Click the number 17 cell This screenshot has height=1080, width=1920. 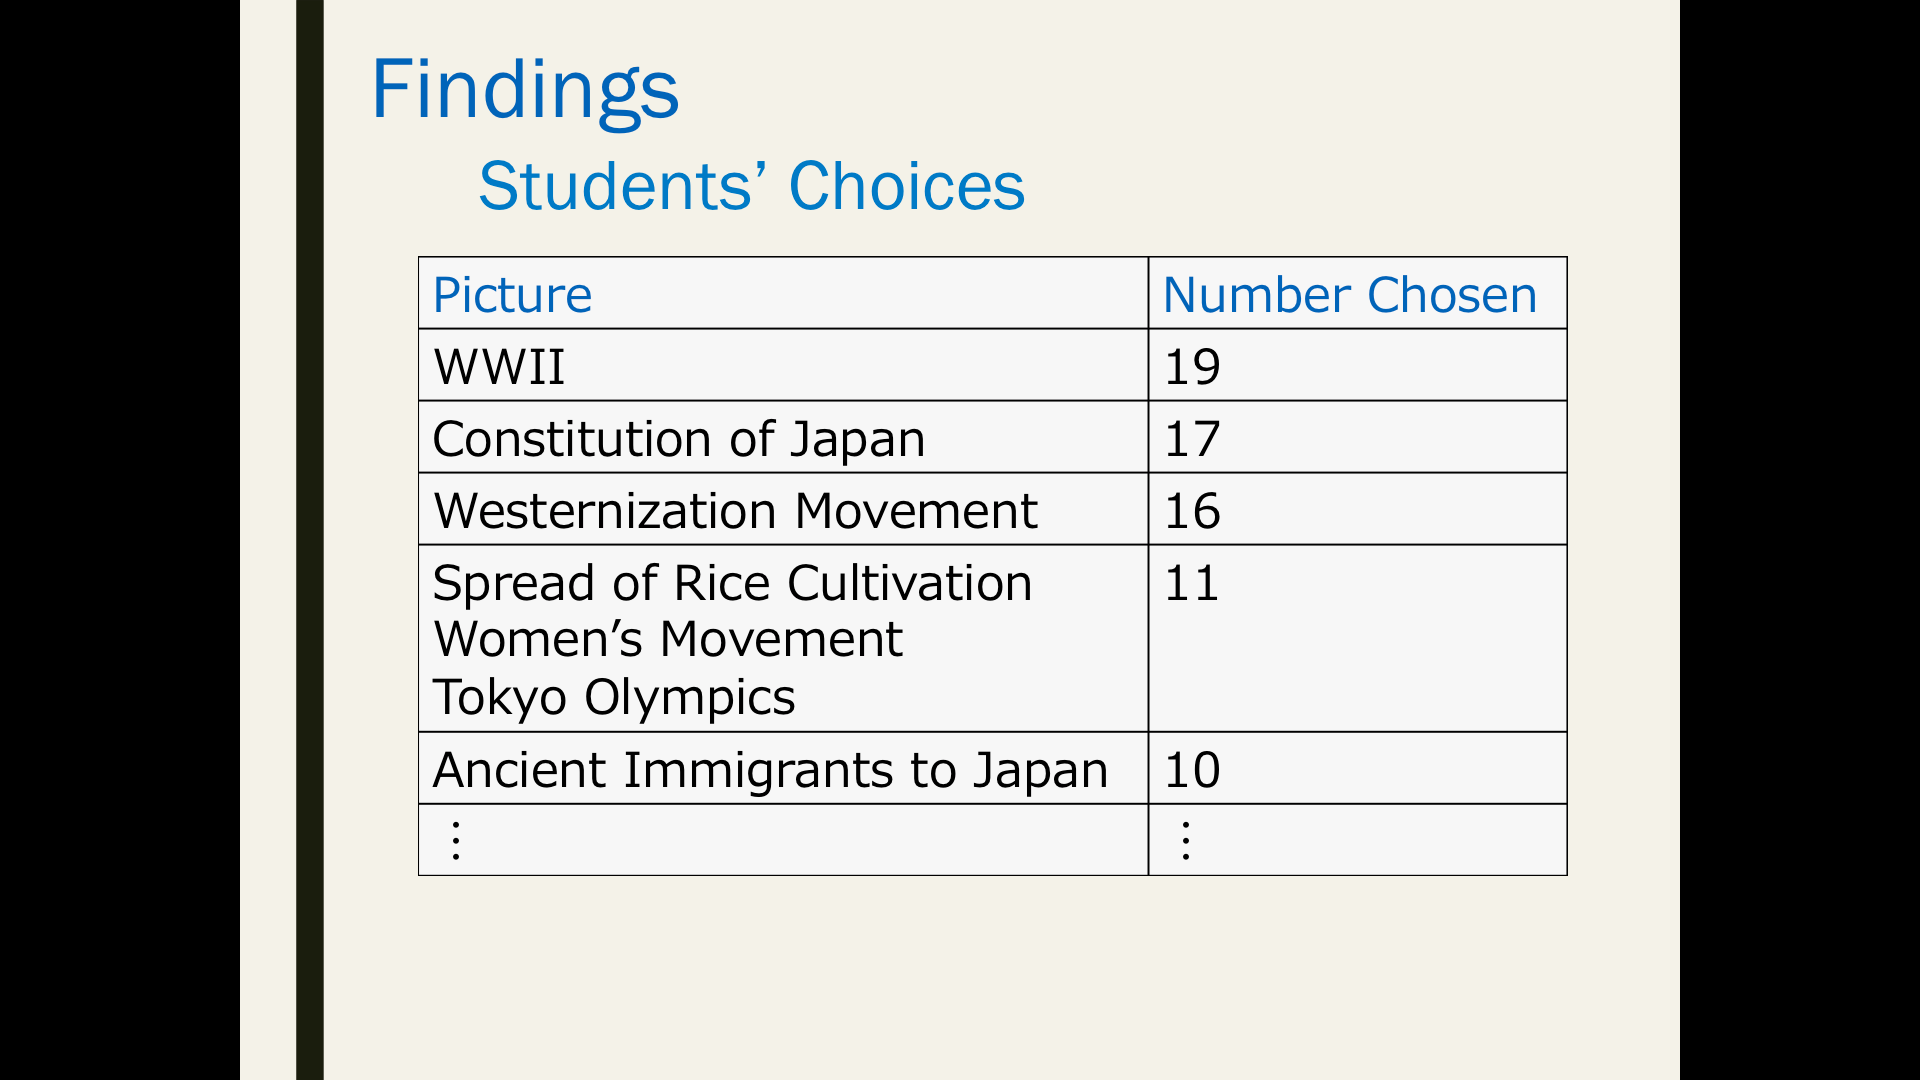pyautogui.click(x=1357, y=438)
